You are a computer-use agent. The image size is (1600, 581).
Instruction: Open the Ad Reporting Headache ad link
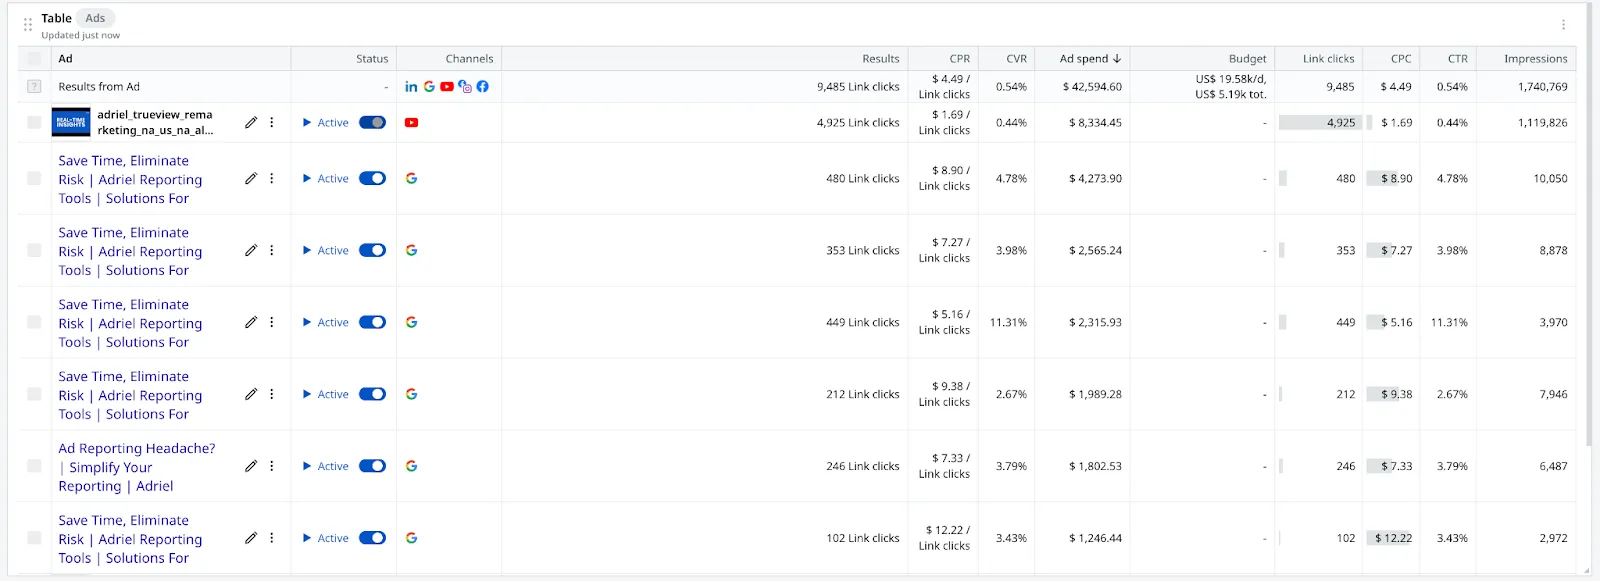coord(136,467)
